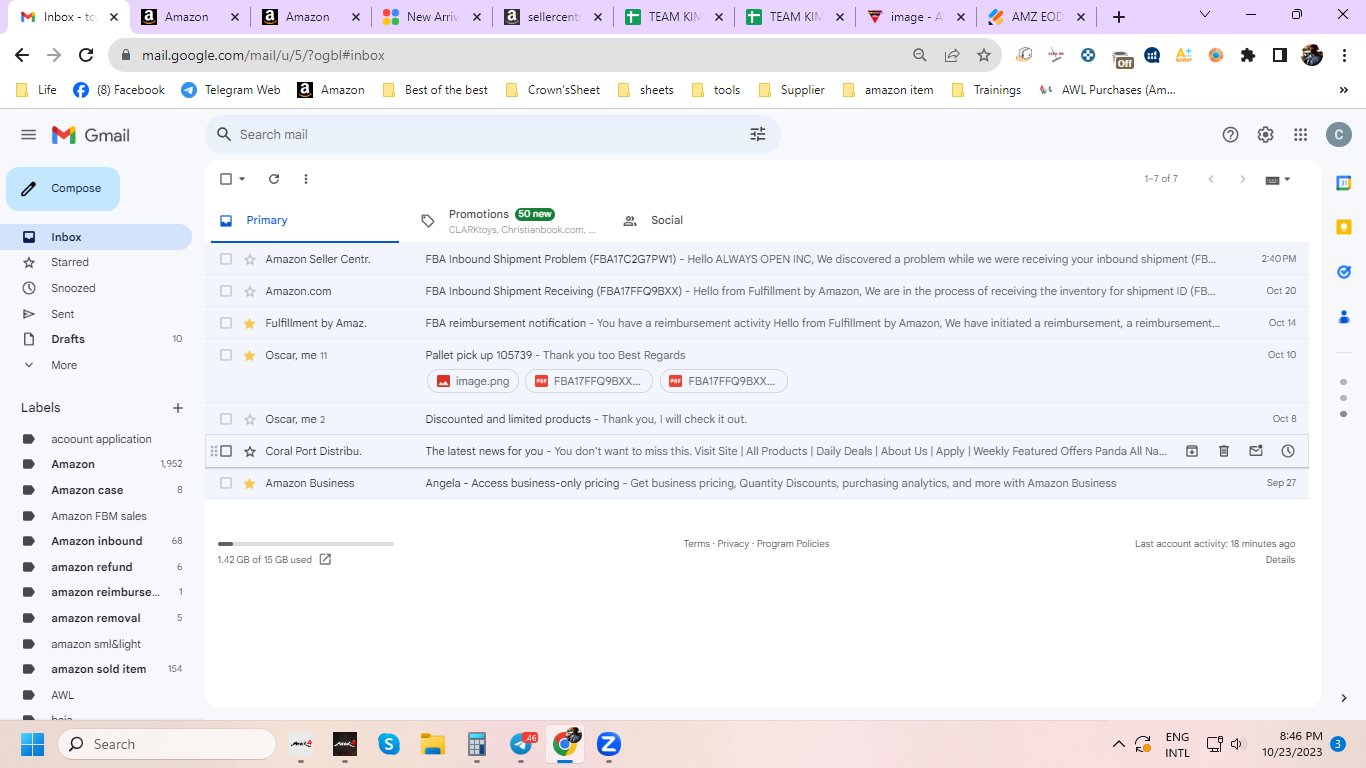Compose a new email

point(63,189)
